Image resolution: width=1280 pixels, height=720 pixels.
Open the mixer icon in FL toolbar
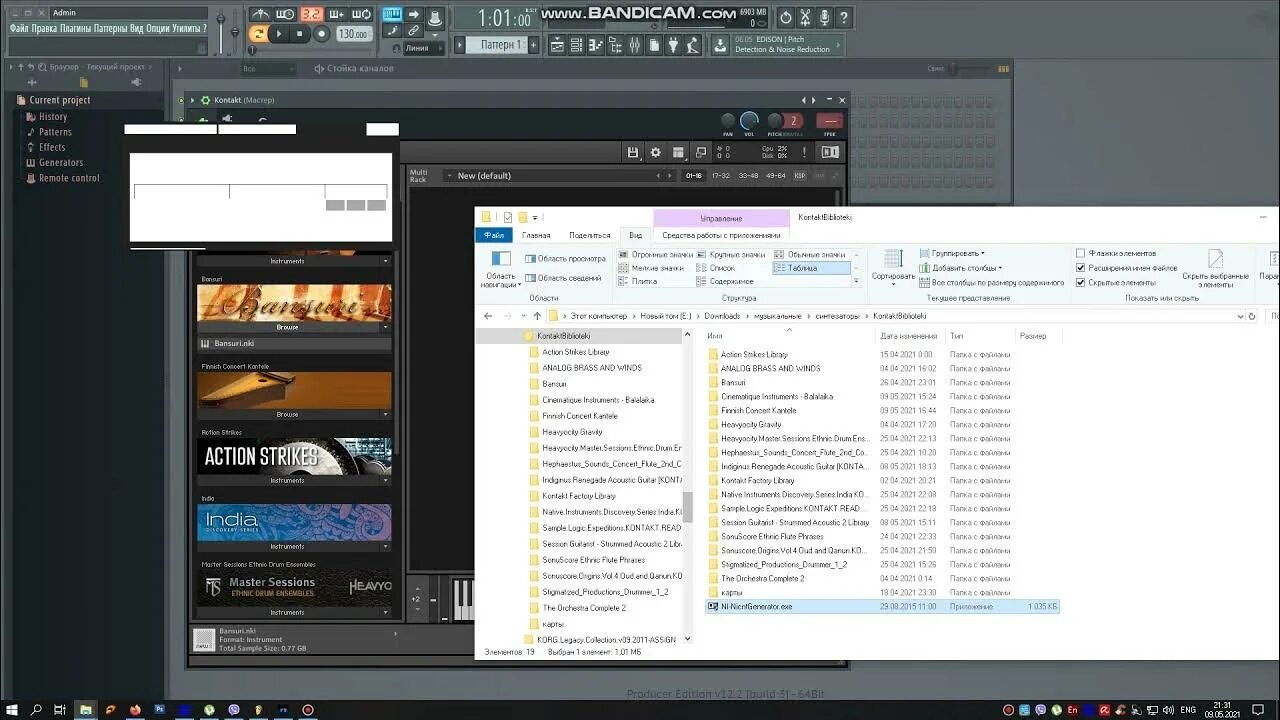click(635, 45)
